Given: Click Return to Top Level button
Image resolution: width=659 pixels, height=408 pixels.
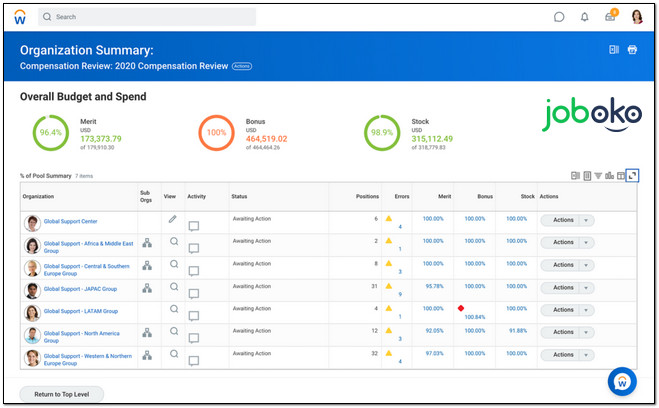Looking at the screenshot, I should pos(61,394).
